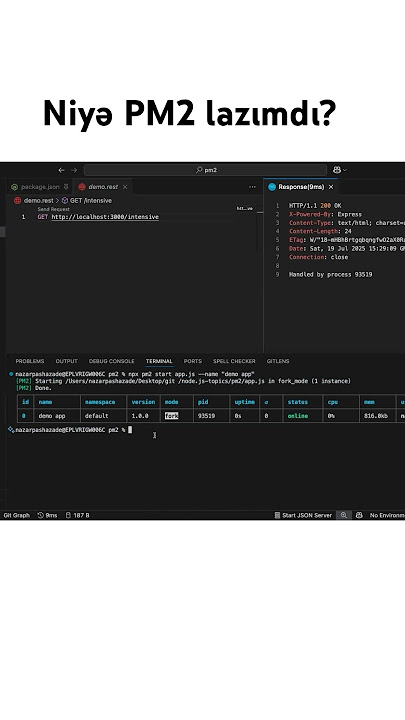
Task: Expand the Copilot dropdown chevron
Action: (345, 170)
